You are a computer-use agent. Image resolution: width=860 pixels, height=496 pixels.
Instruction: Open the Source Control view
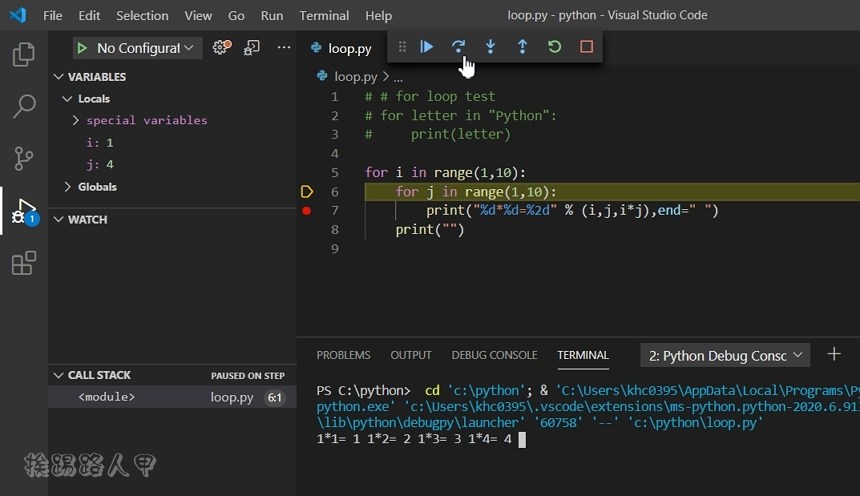23,158
